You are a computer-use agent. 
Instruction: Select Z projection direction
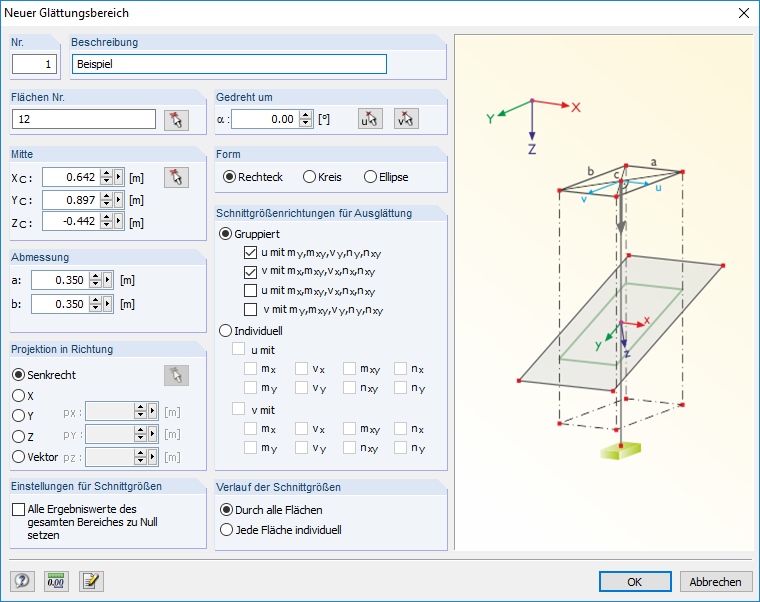[23, 437]
